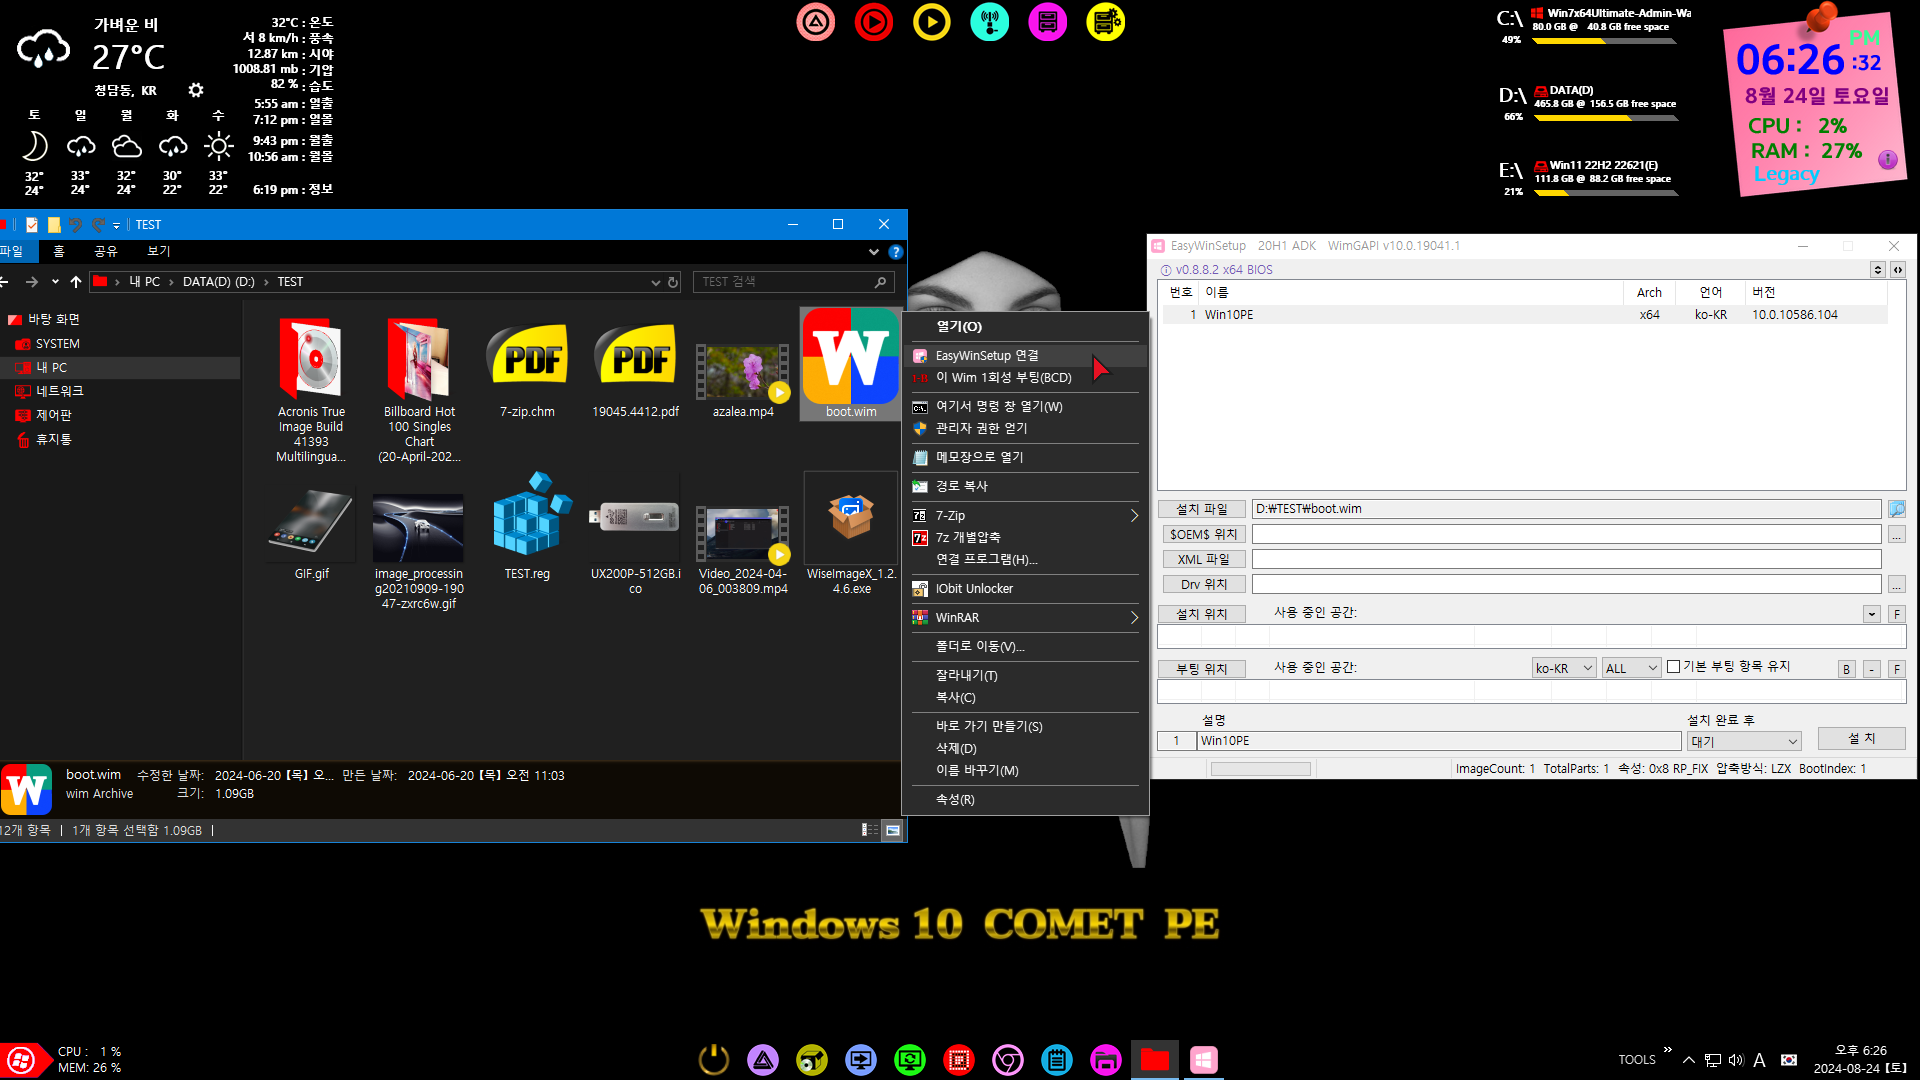Open the 설치 위치 drive dropdown arrow
This screenshot has width=1920, height=1080.
tap(1872, 614)
